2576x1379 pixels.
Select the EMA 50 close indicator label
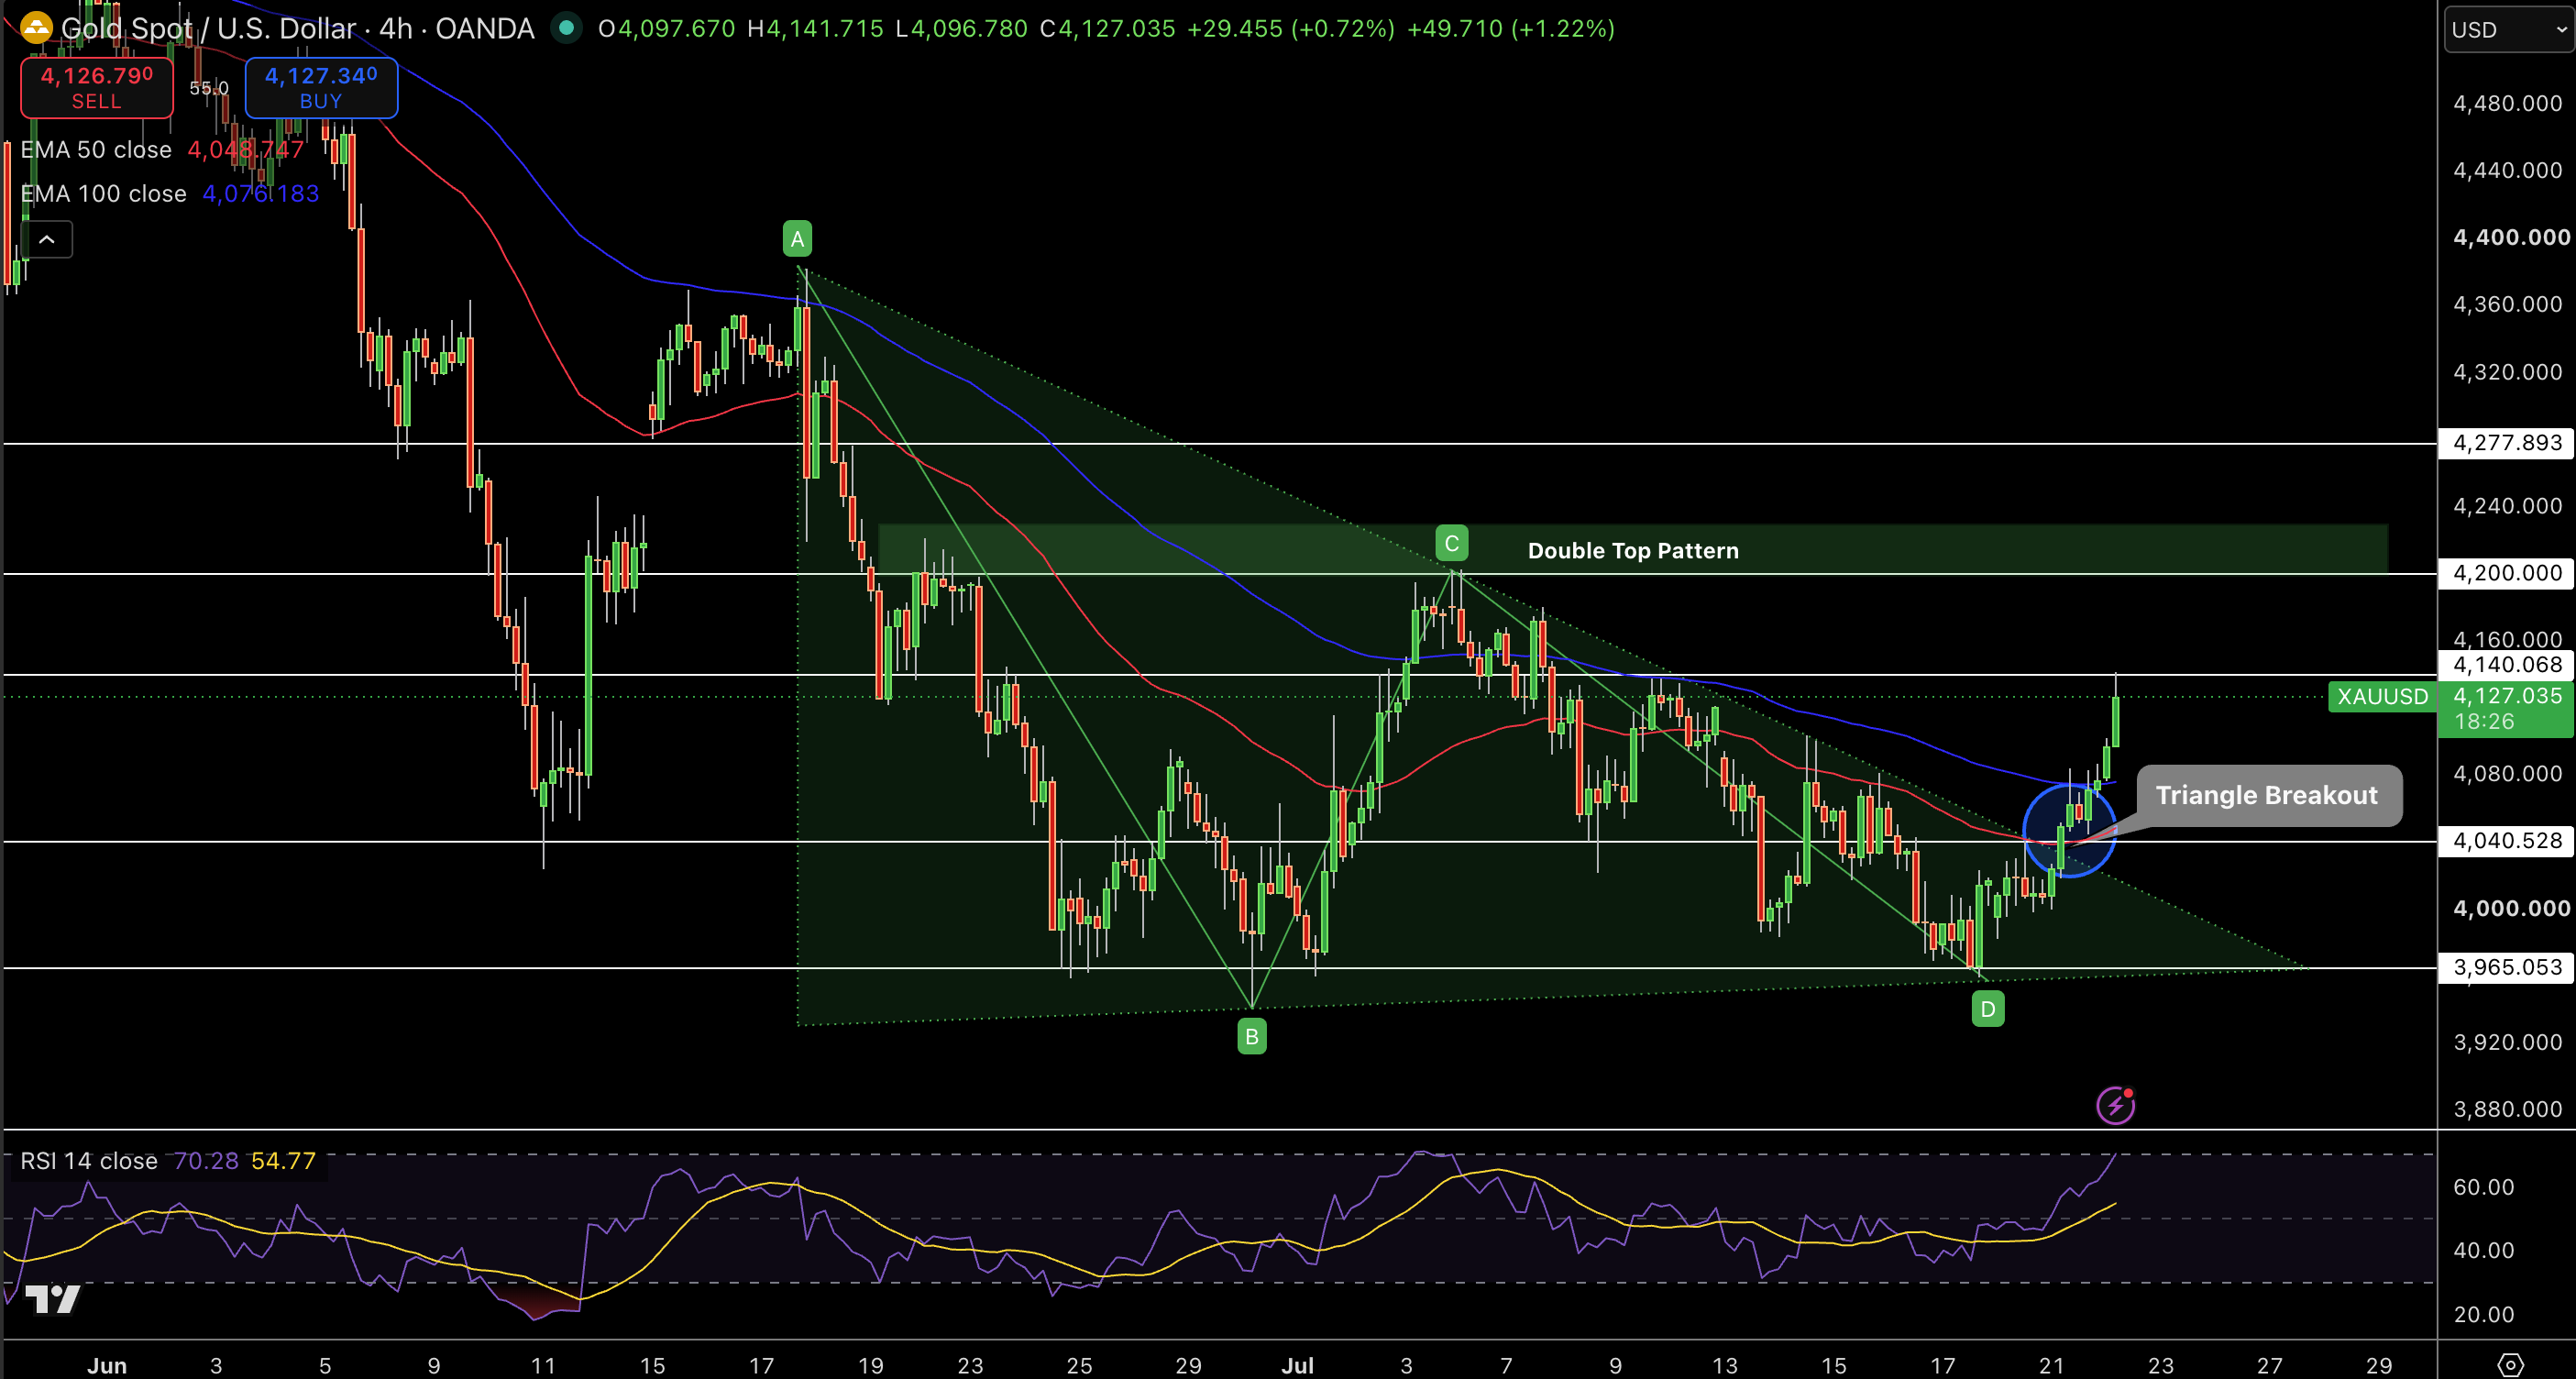pyautogui.click(x=96, y=150)
